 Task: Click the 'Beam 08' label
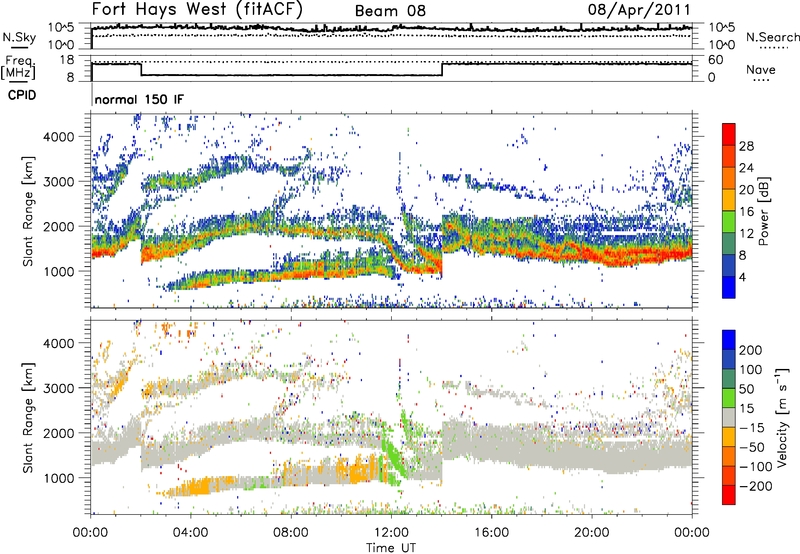pyautogui.click(x=390, y=11)
